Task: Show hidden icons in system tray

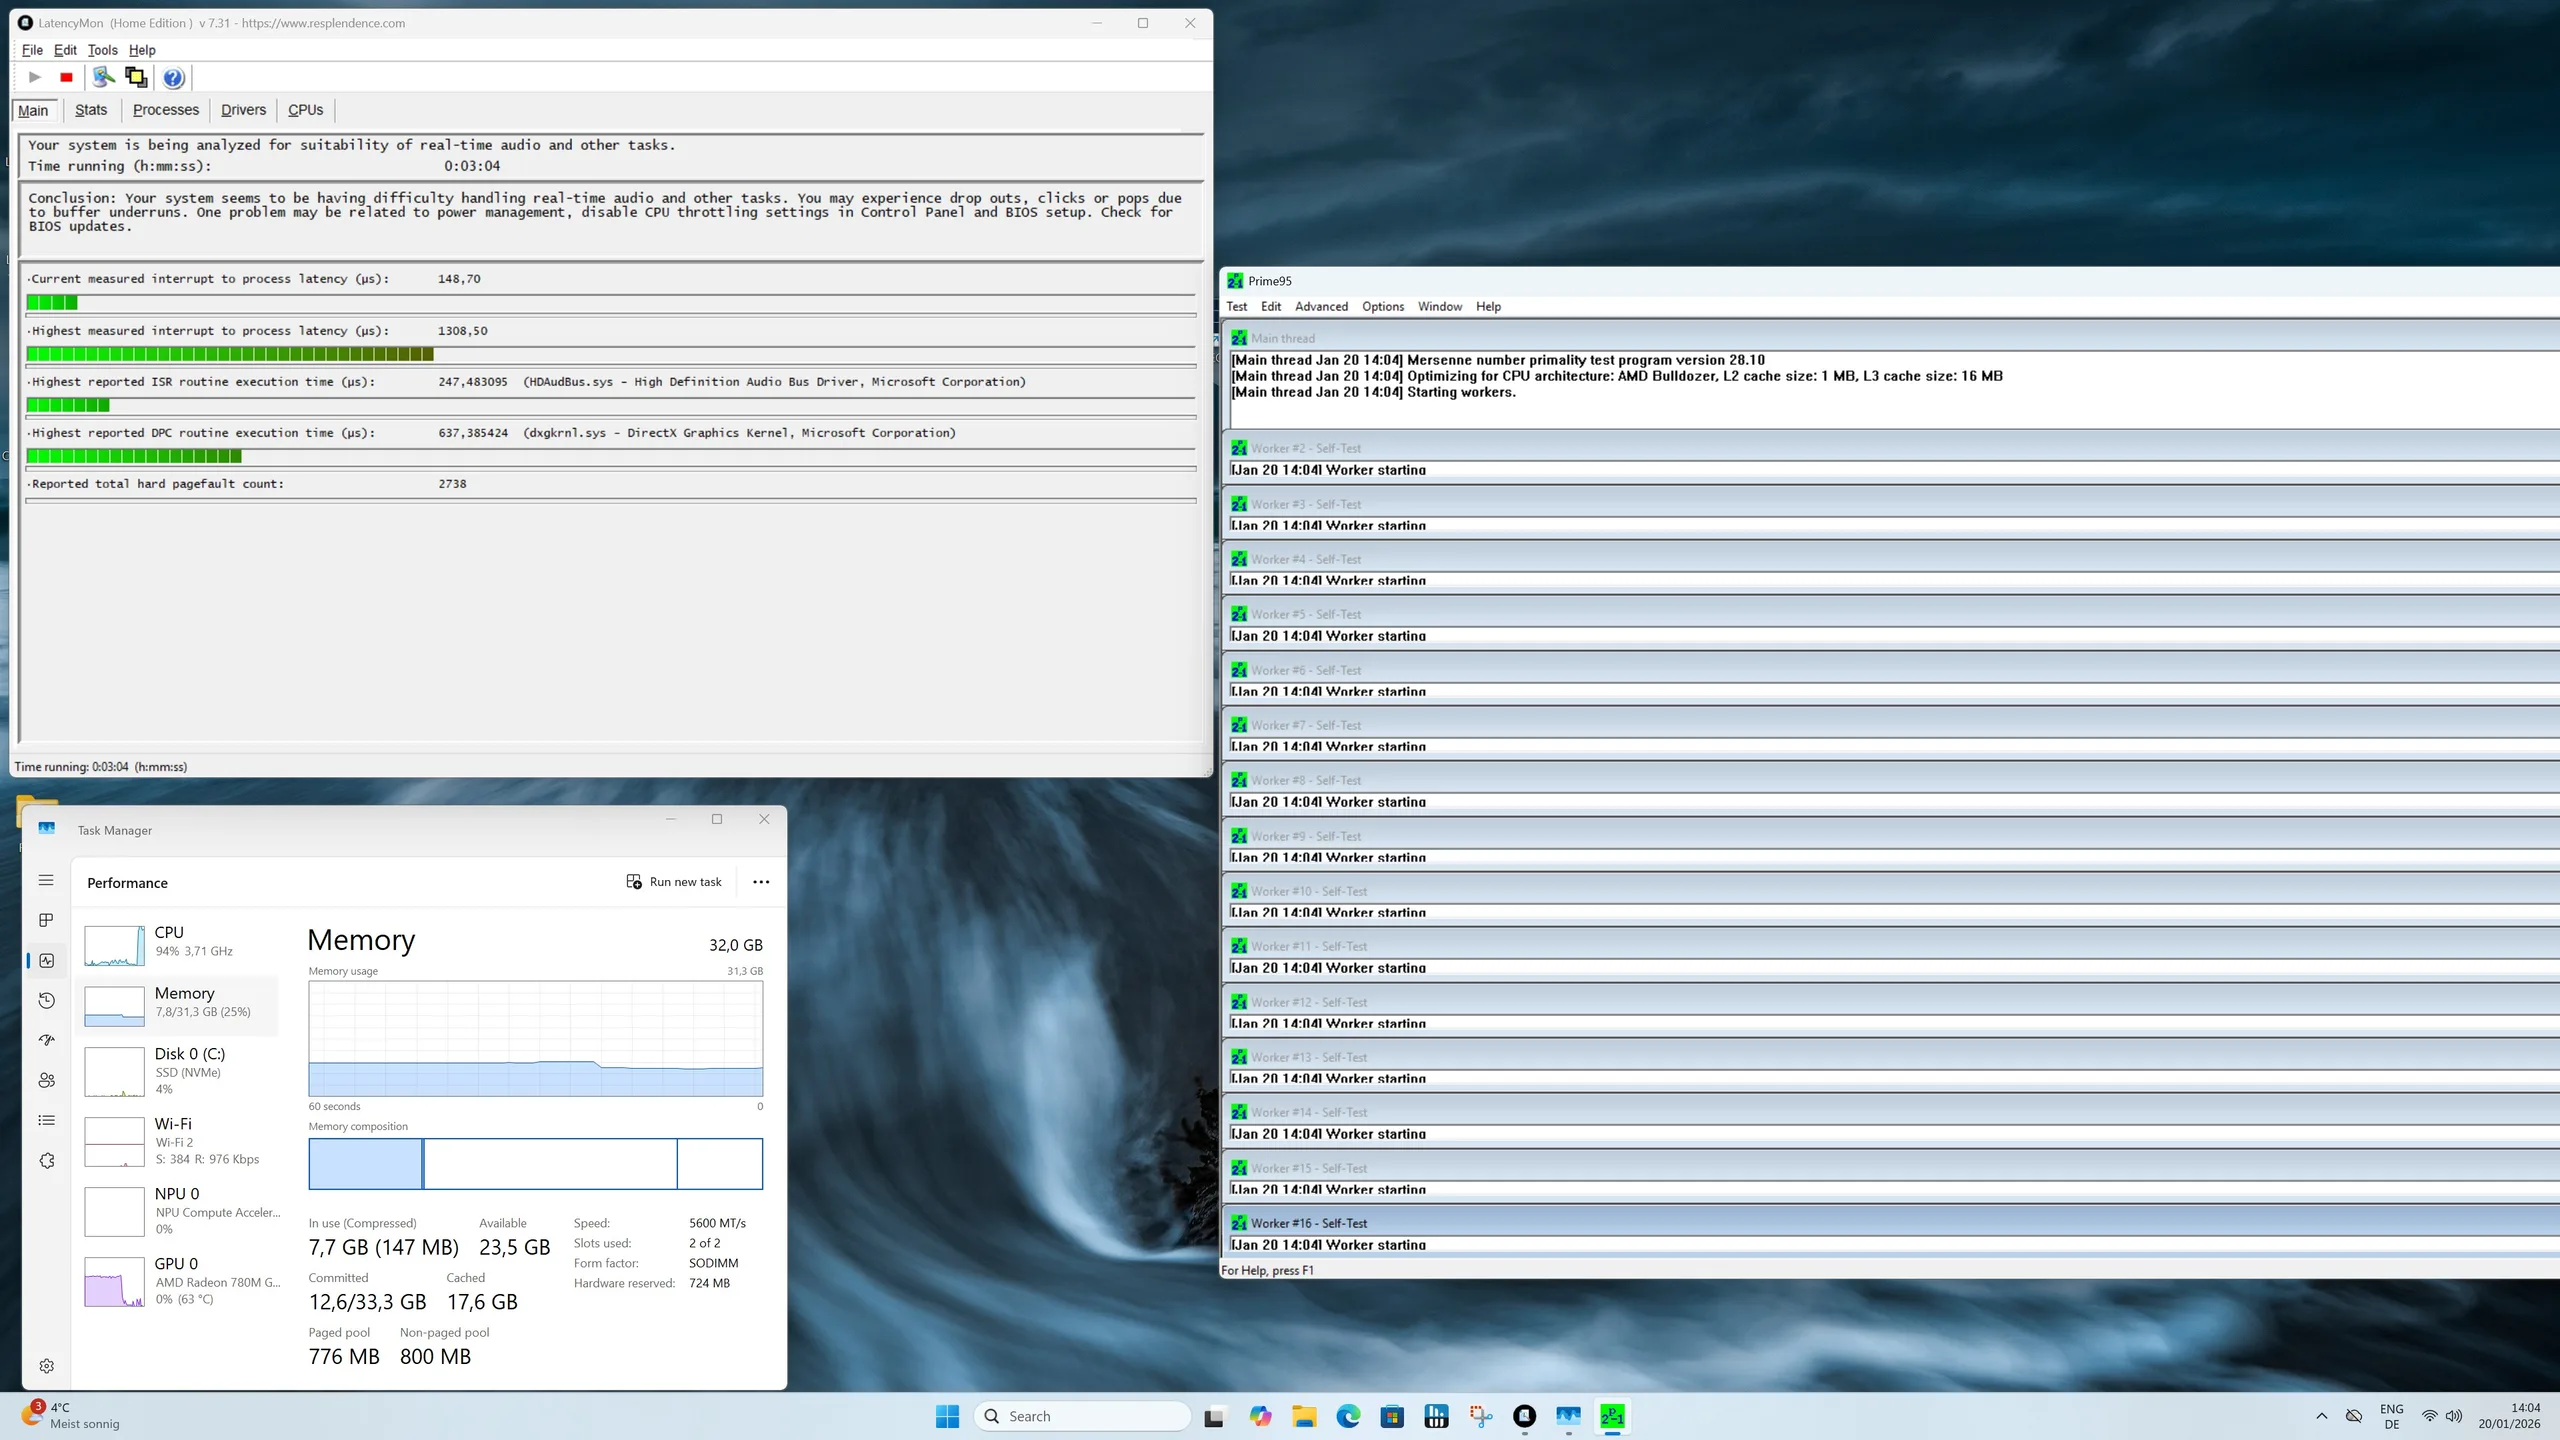Action: [x=2321, y=1416]
